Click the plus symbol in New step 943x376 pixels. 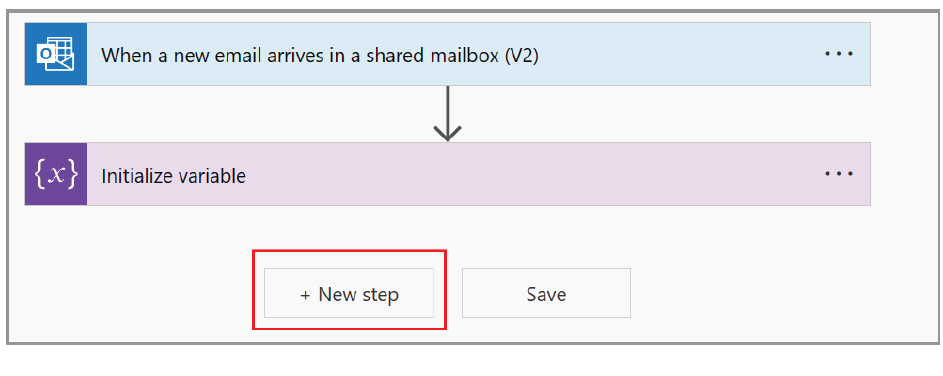306,295
